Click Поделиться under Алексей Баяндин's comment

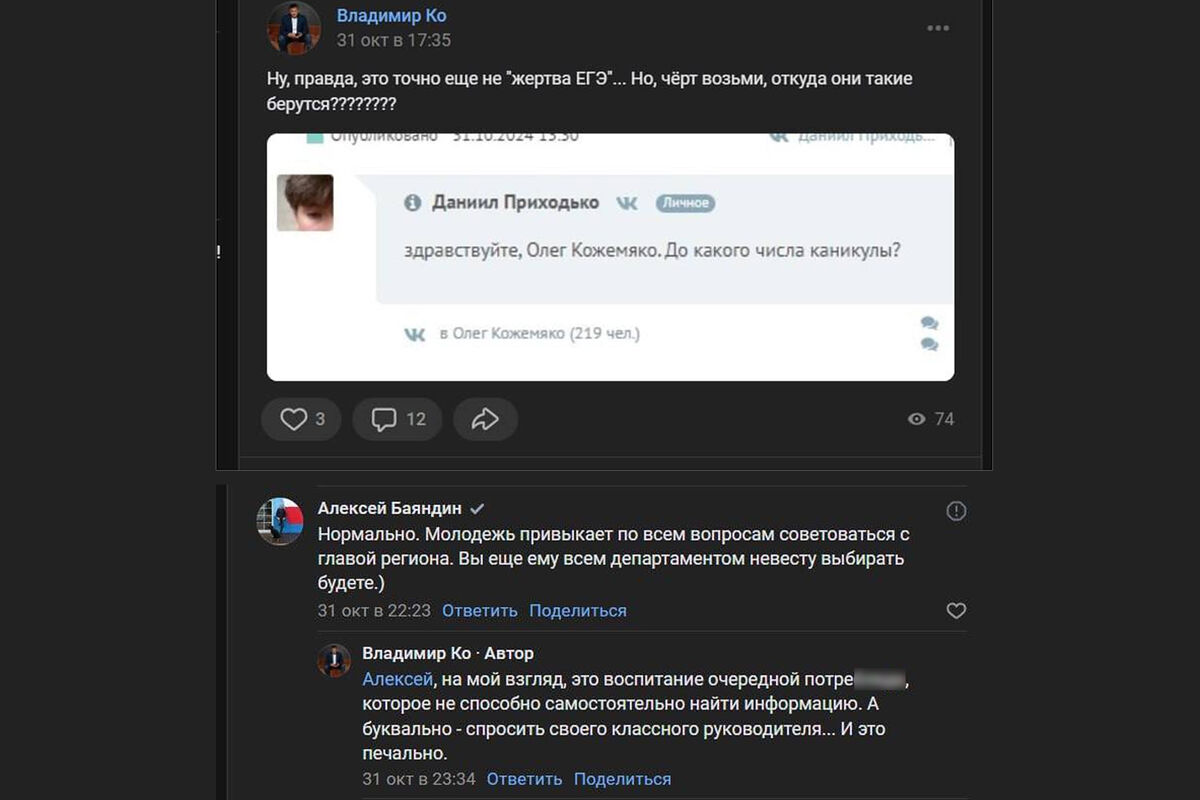(578, 611)
